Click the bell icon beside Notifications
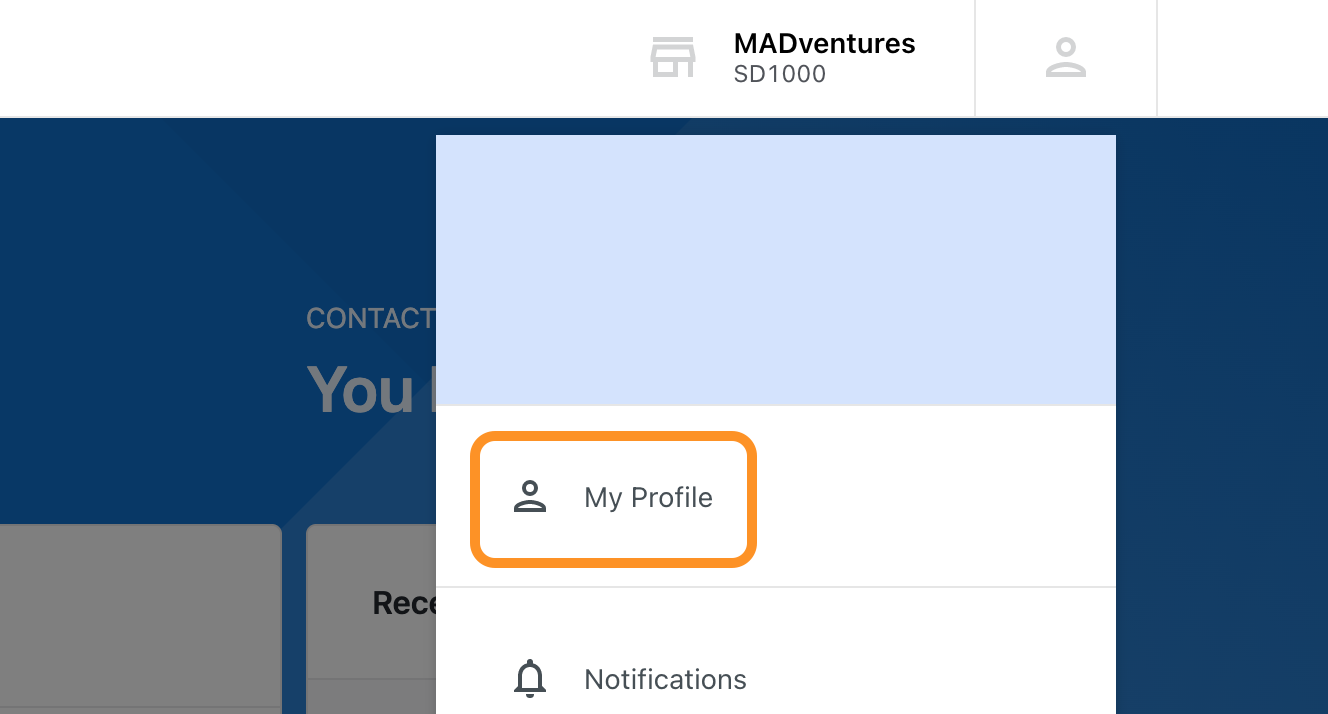The width and height of the screenshot is (1328, 714). click(530, 679)
